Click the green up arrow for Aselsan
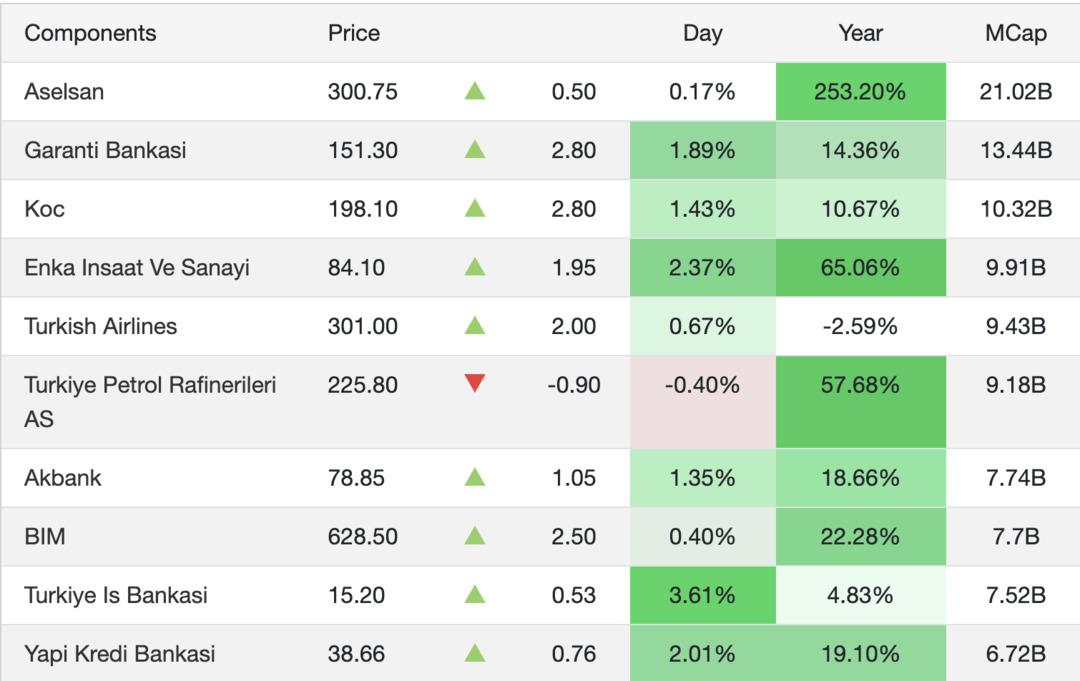 (x=474, y=91)
